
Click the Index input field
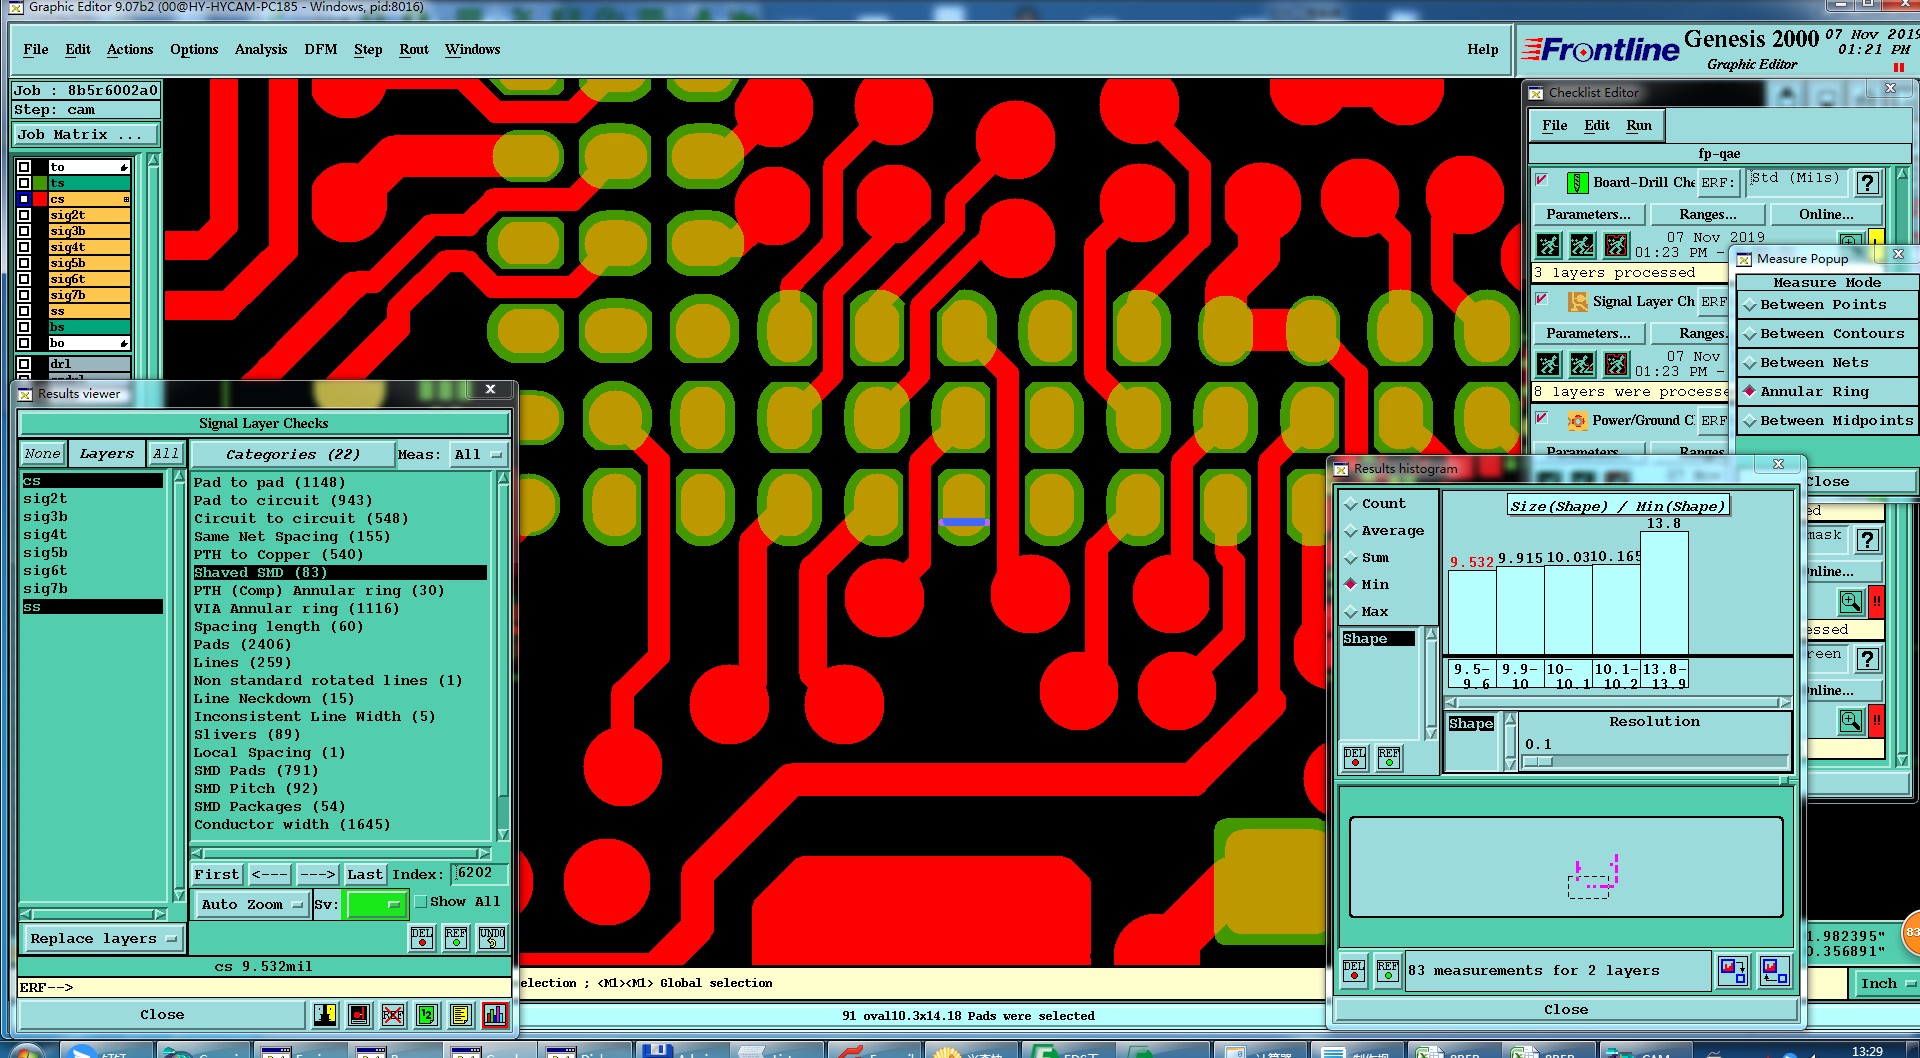click(479, 874)
